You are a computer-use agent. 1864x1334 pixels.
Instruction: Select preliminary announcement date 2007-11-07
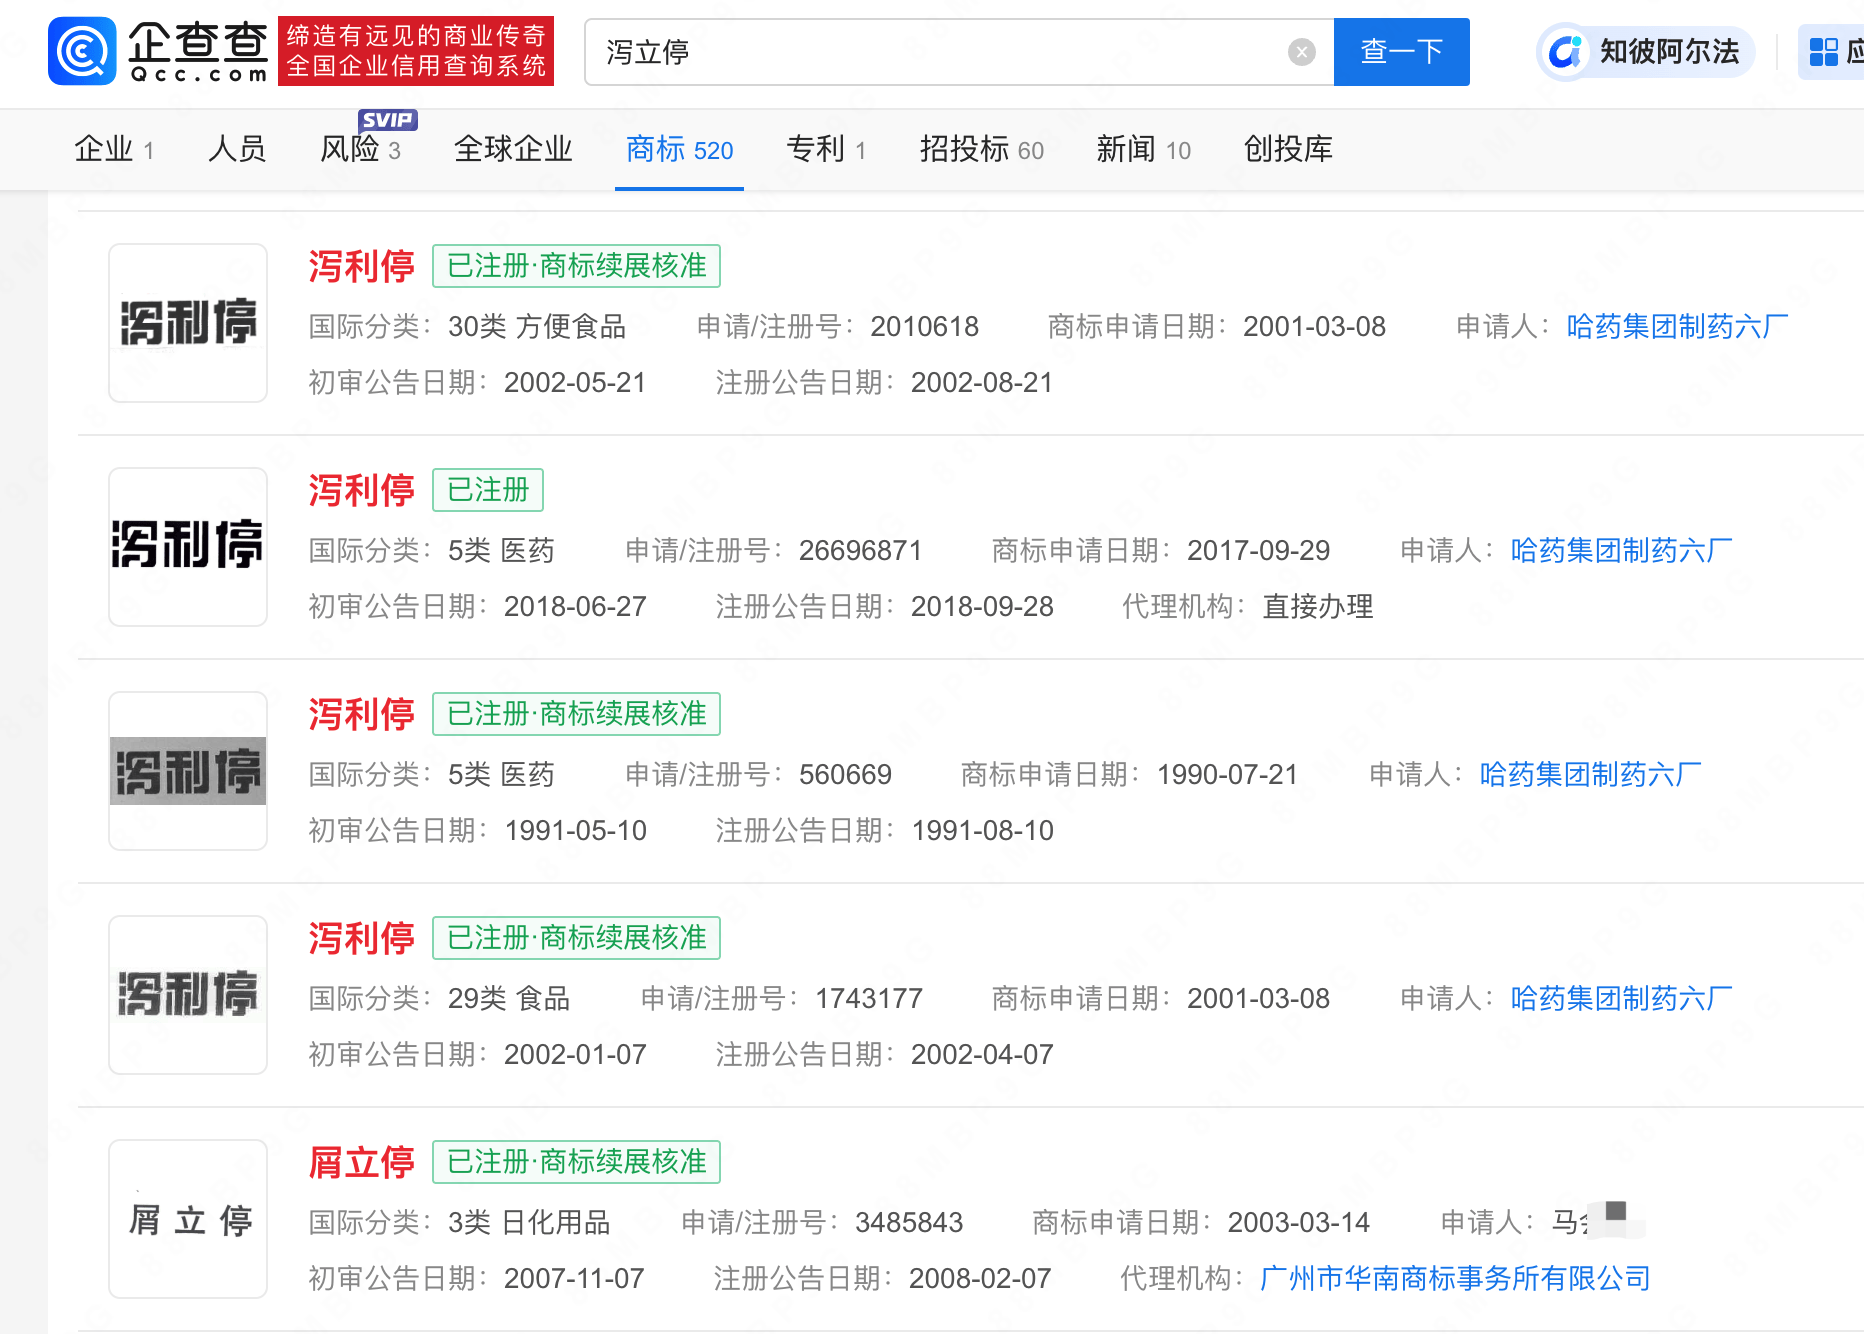pyautogui.click(x=574, y=1279)
